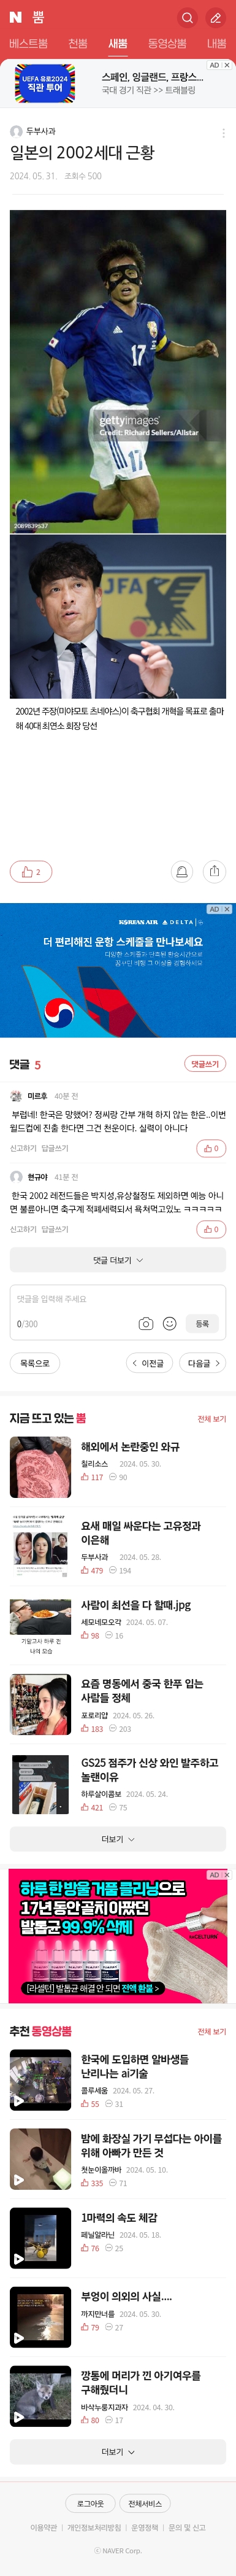Expand trending posts list with 더보기
Image resolution: width=236 pixels, height=2576 pixels.
tap(118, 1839)
